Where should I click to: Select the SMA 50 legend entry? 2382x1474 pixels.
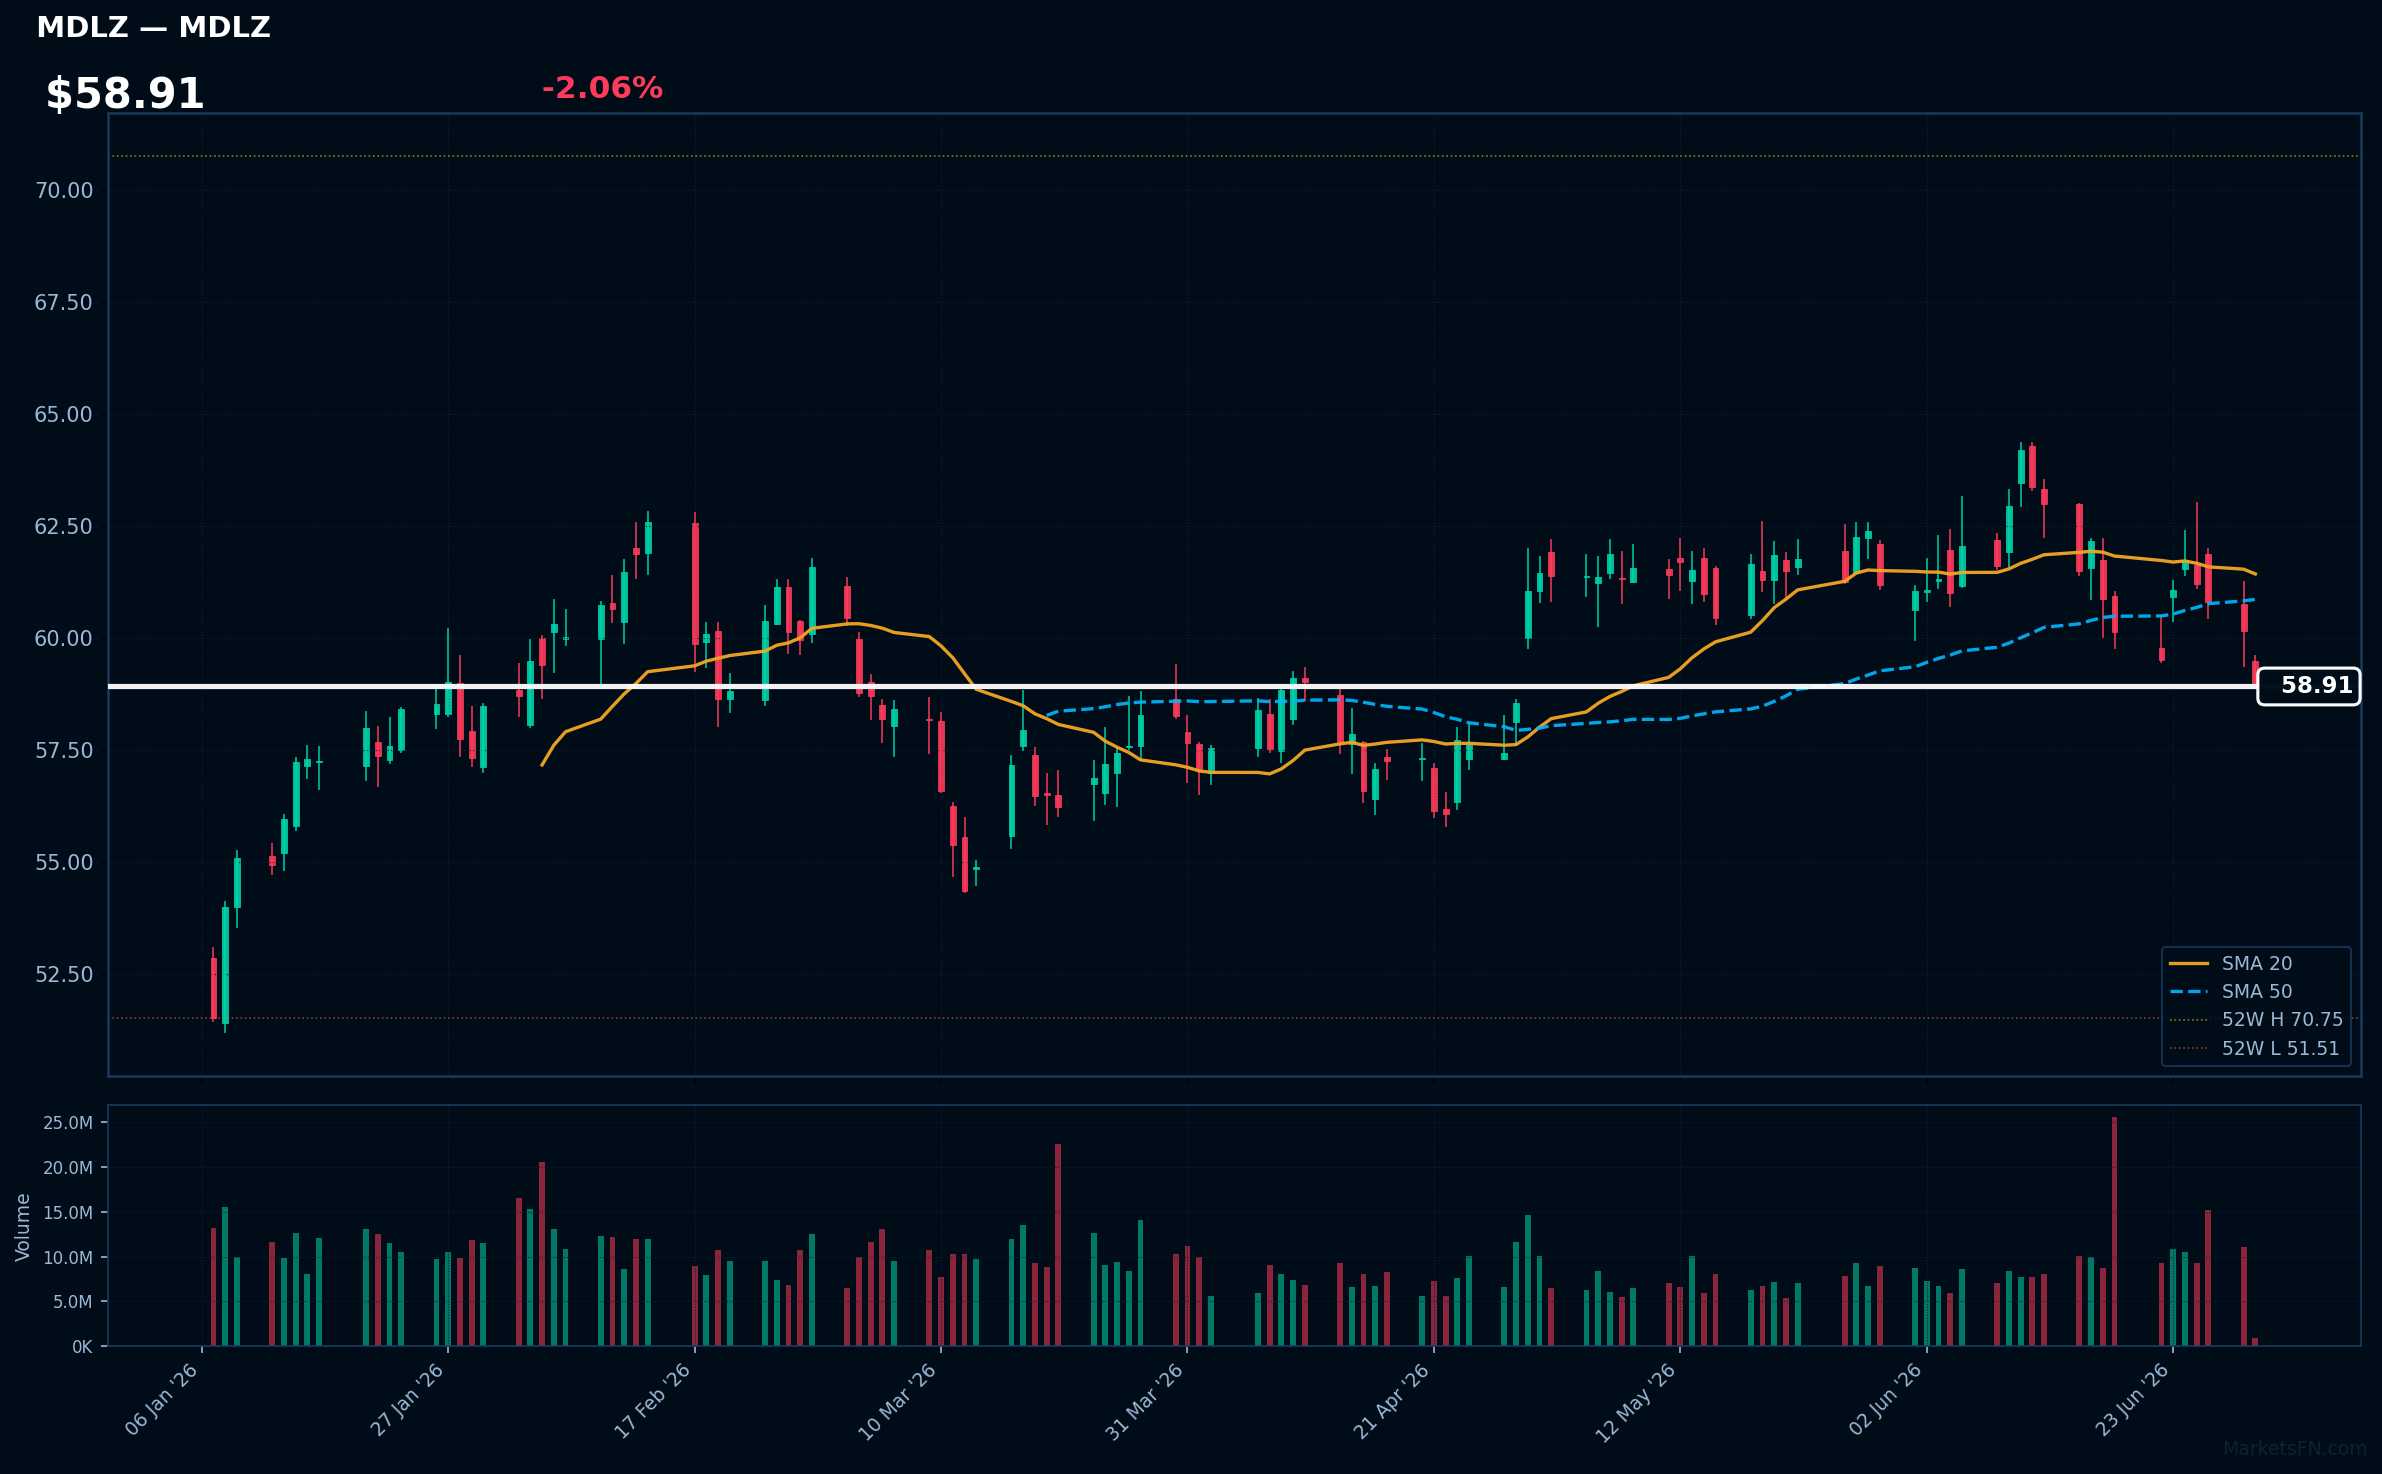2256,991
